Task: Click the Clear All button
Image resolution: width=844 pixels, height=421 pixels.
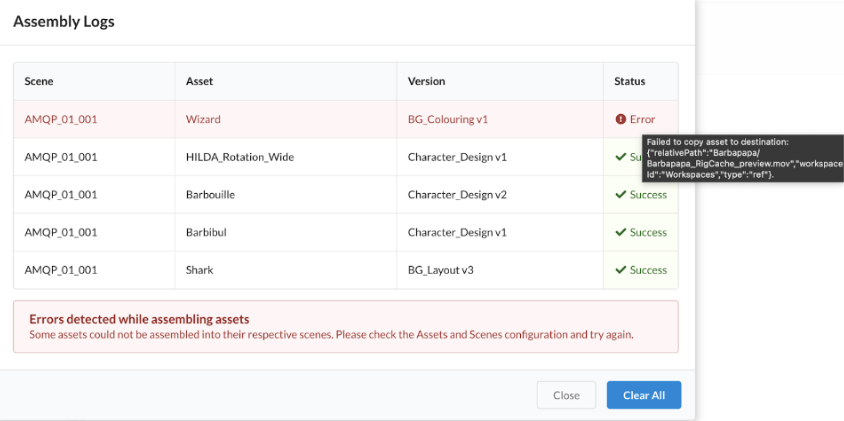Action: [644, 395]
